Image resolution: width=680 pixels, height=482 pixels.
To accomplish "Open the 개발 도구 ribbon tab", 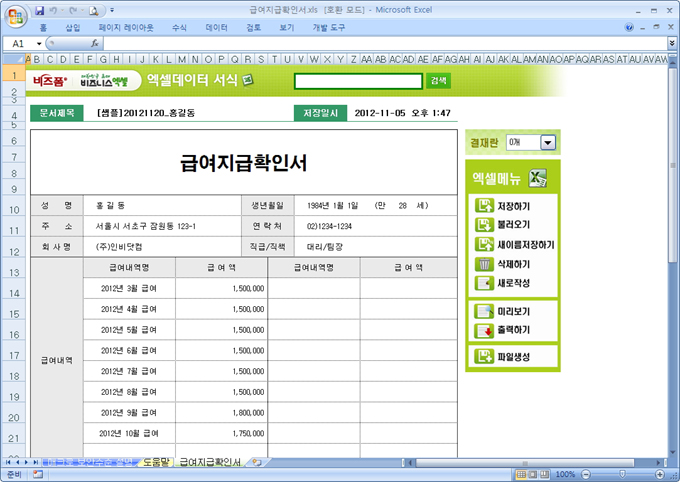I will pos(329,28).
